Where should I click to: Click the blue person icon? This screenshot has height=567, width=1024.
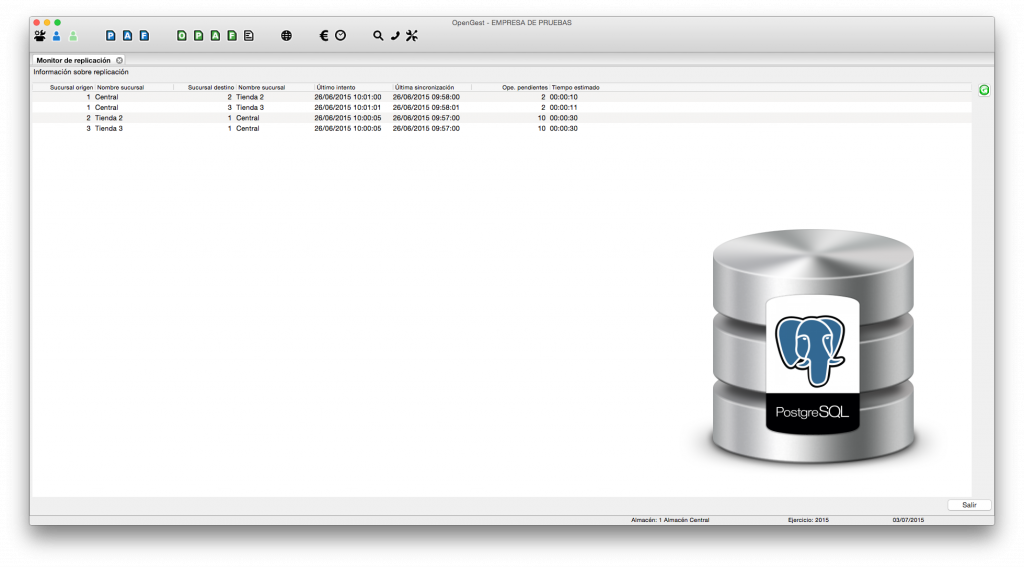coord(57,36)
